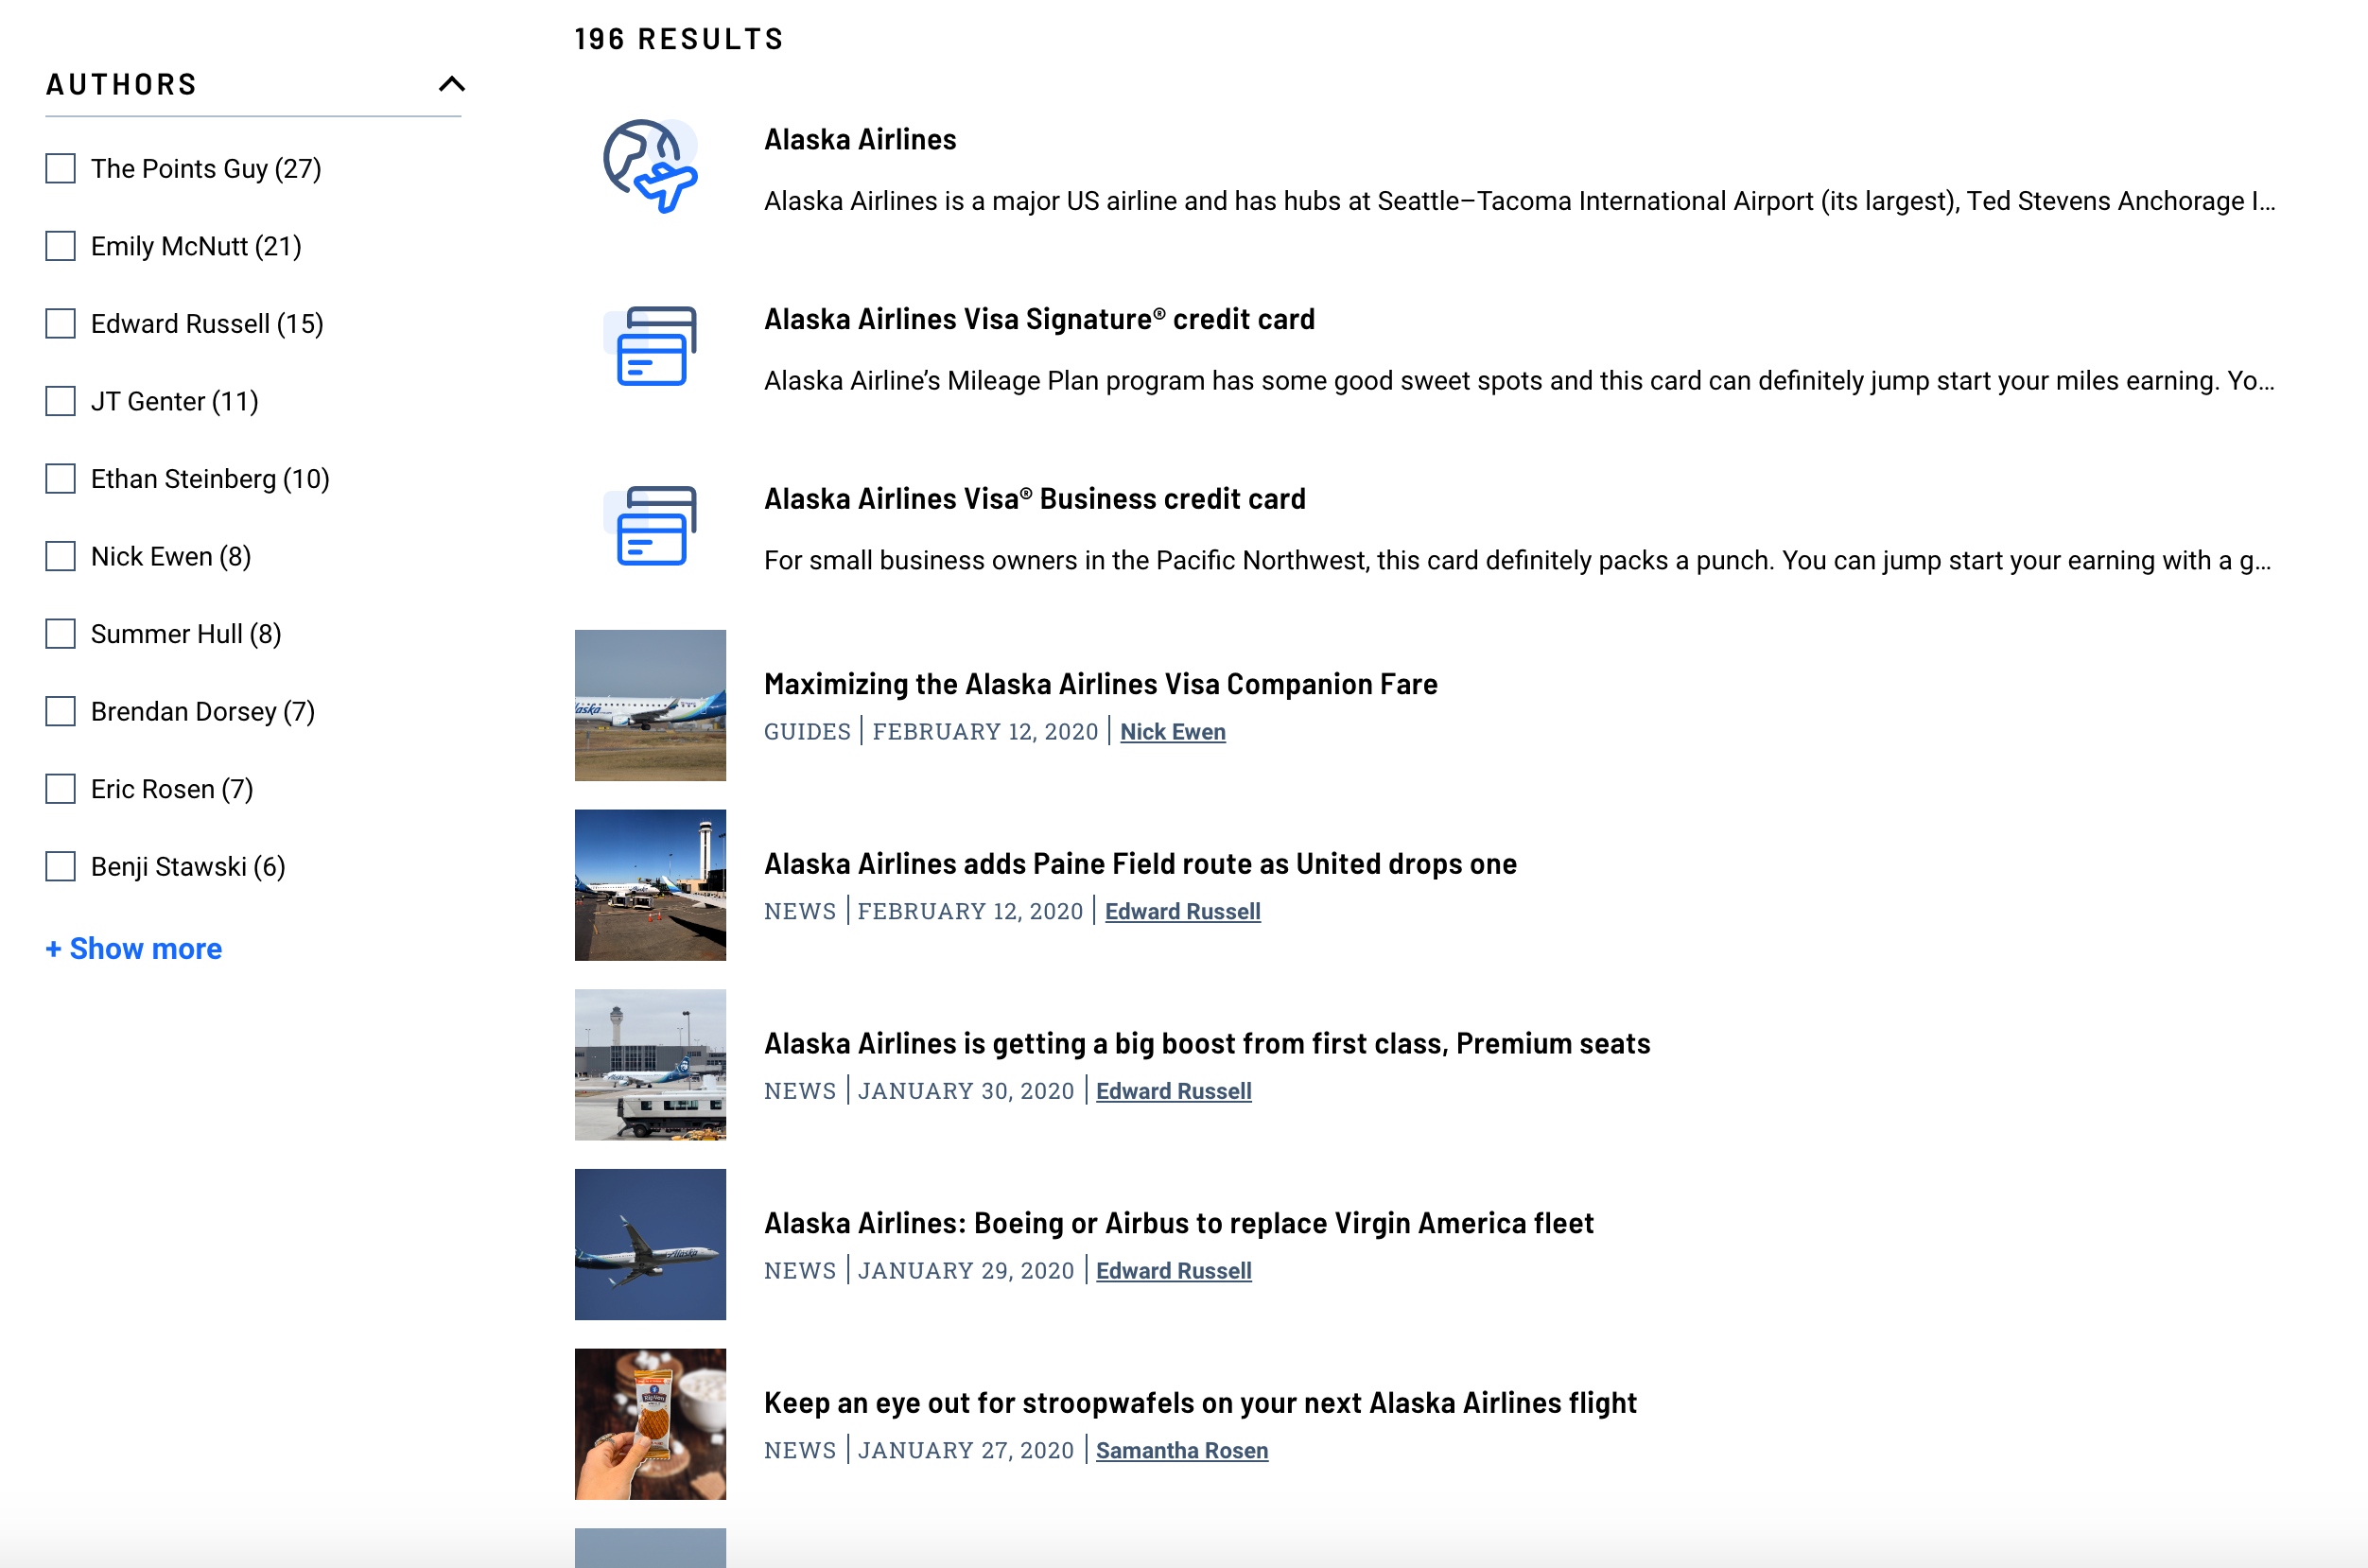Screen dimensions: 2368x1568
Task: Check Brendan Dorsey author filter
Action: click(x=60, y=711)
